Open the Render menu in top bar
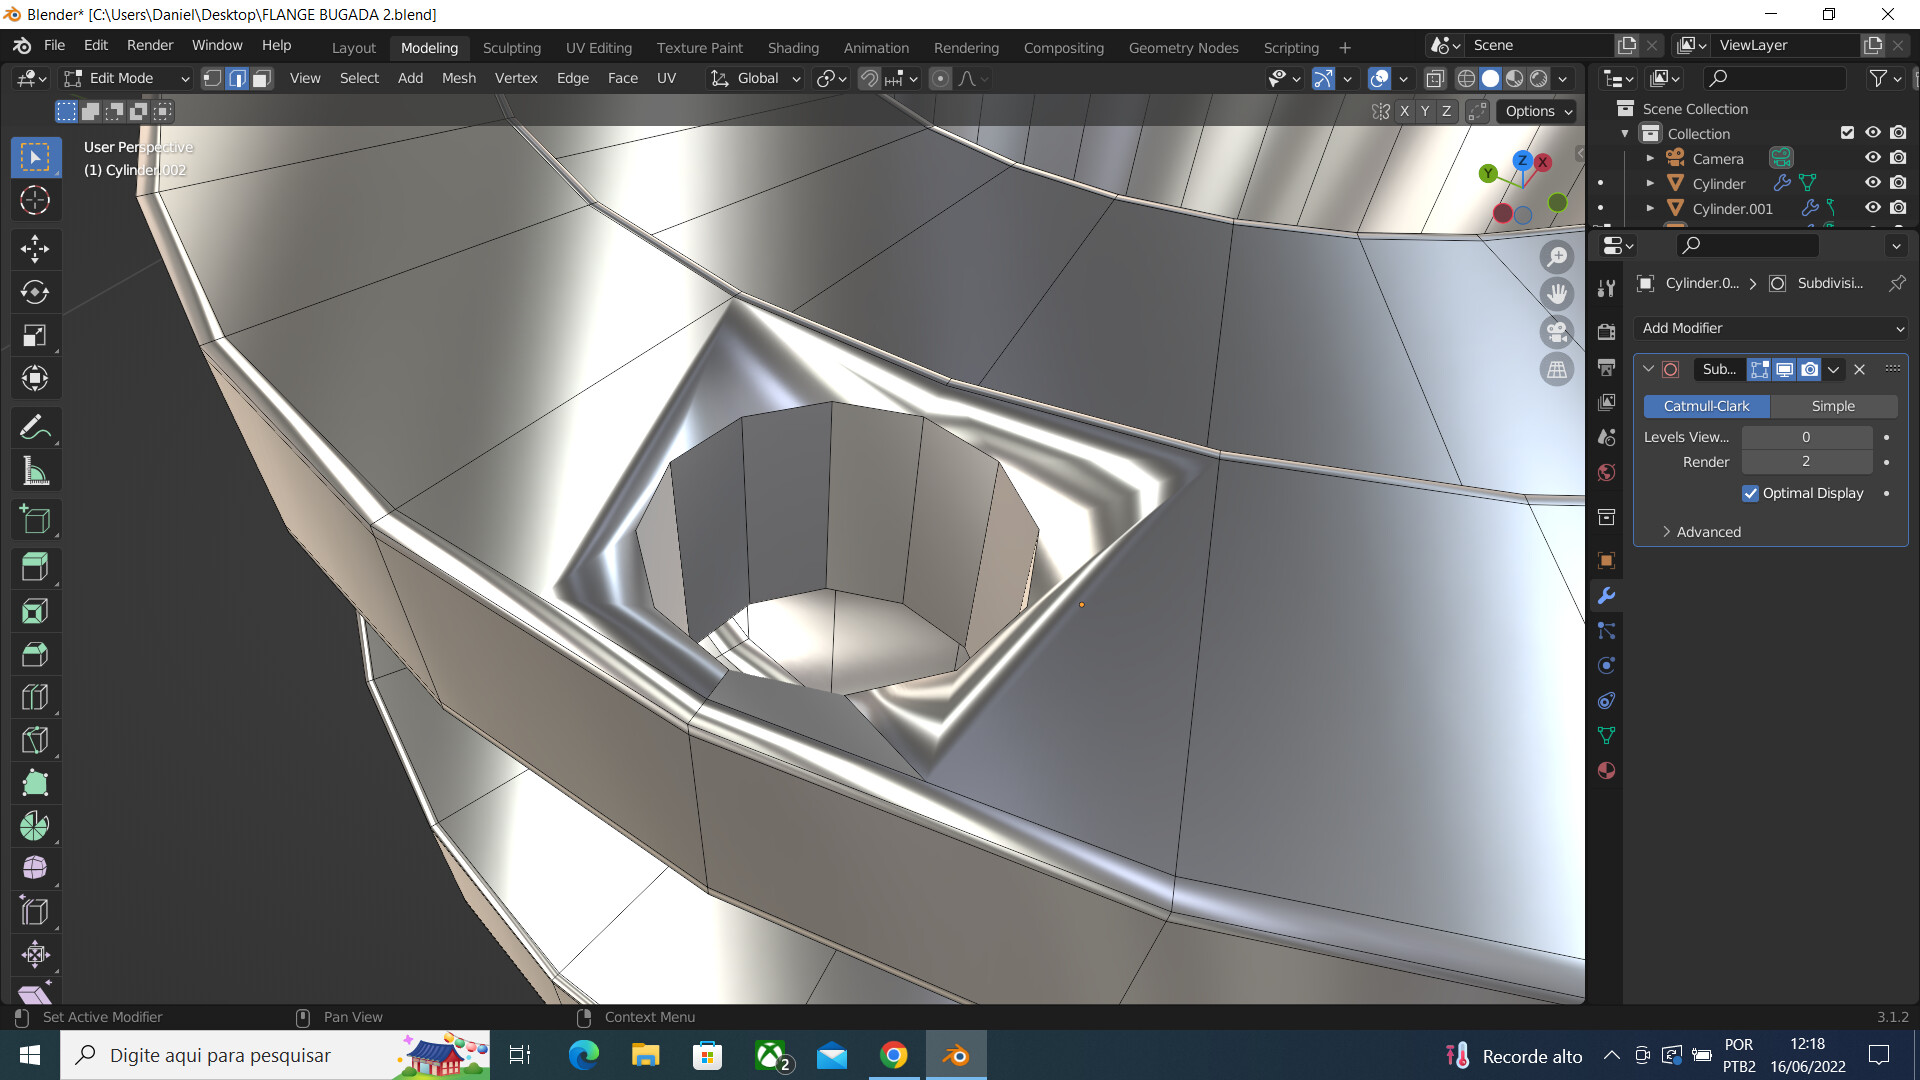Screen dimensions: 1920x1080 [x=150, y=45]
